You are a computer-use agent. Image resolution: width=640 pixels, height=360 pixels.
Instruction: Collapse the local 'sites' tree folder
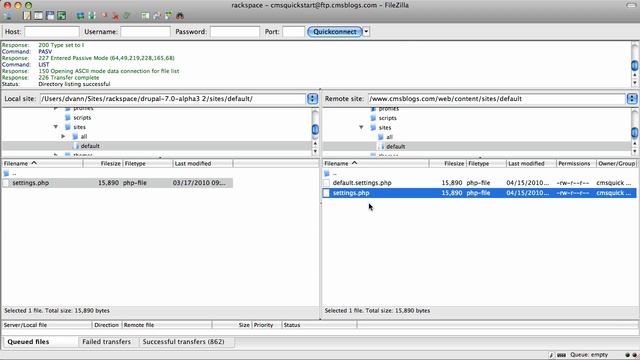pos(56,127)
